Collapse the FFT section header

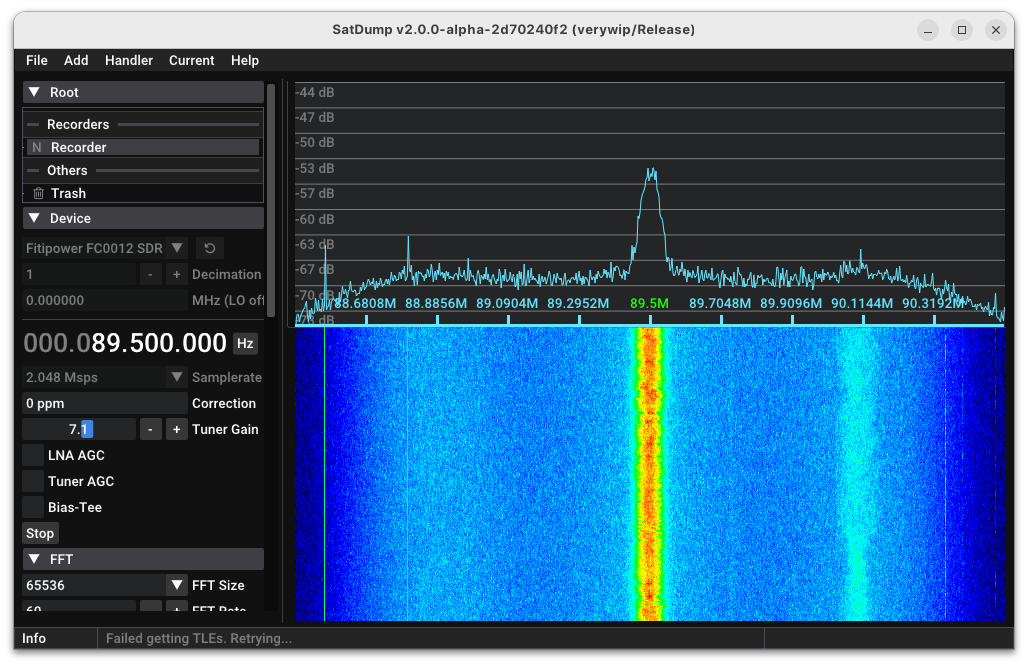(x=34, y=559)
